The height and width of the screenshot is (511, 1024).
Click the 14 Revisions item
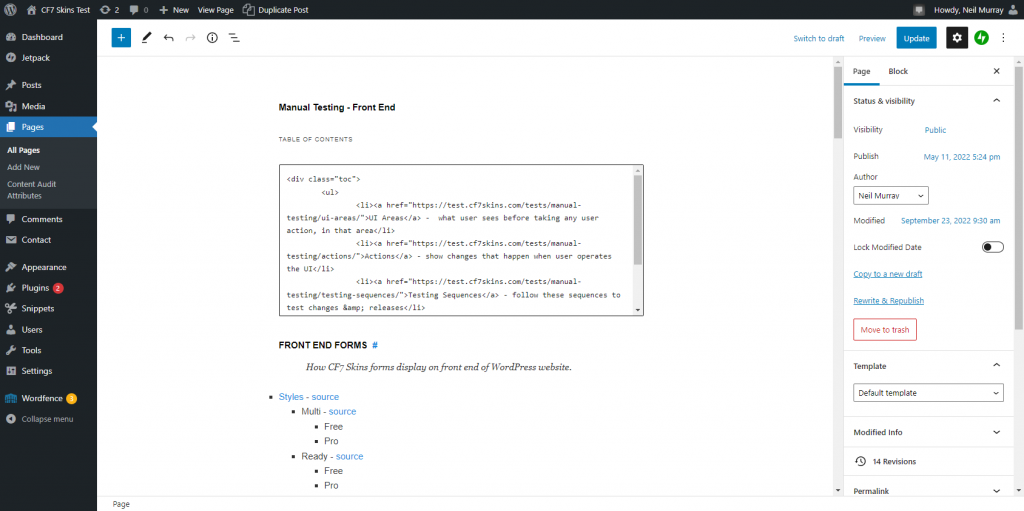[892, 461]
